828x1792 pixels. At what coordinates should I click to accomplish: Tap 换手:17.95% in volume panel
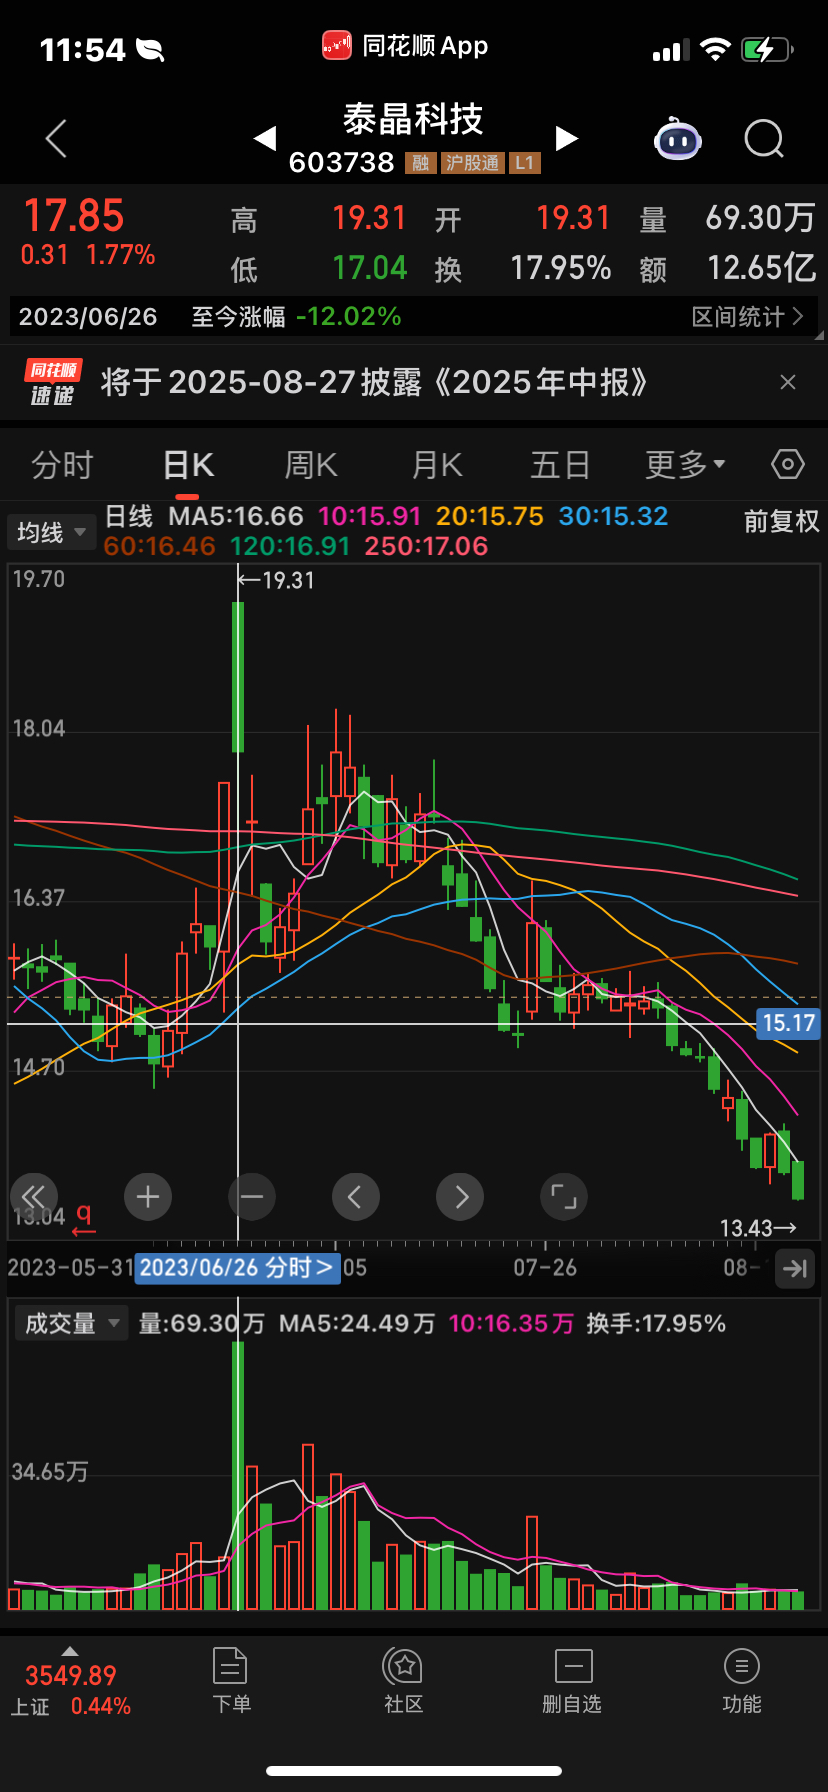(x=656, y=1324)
